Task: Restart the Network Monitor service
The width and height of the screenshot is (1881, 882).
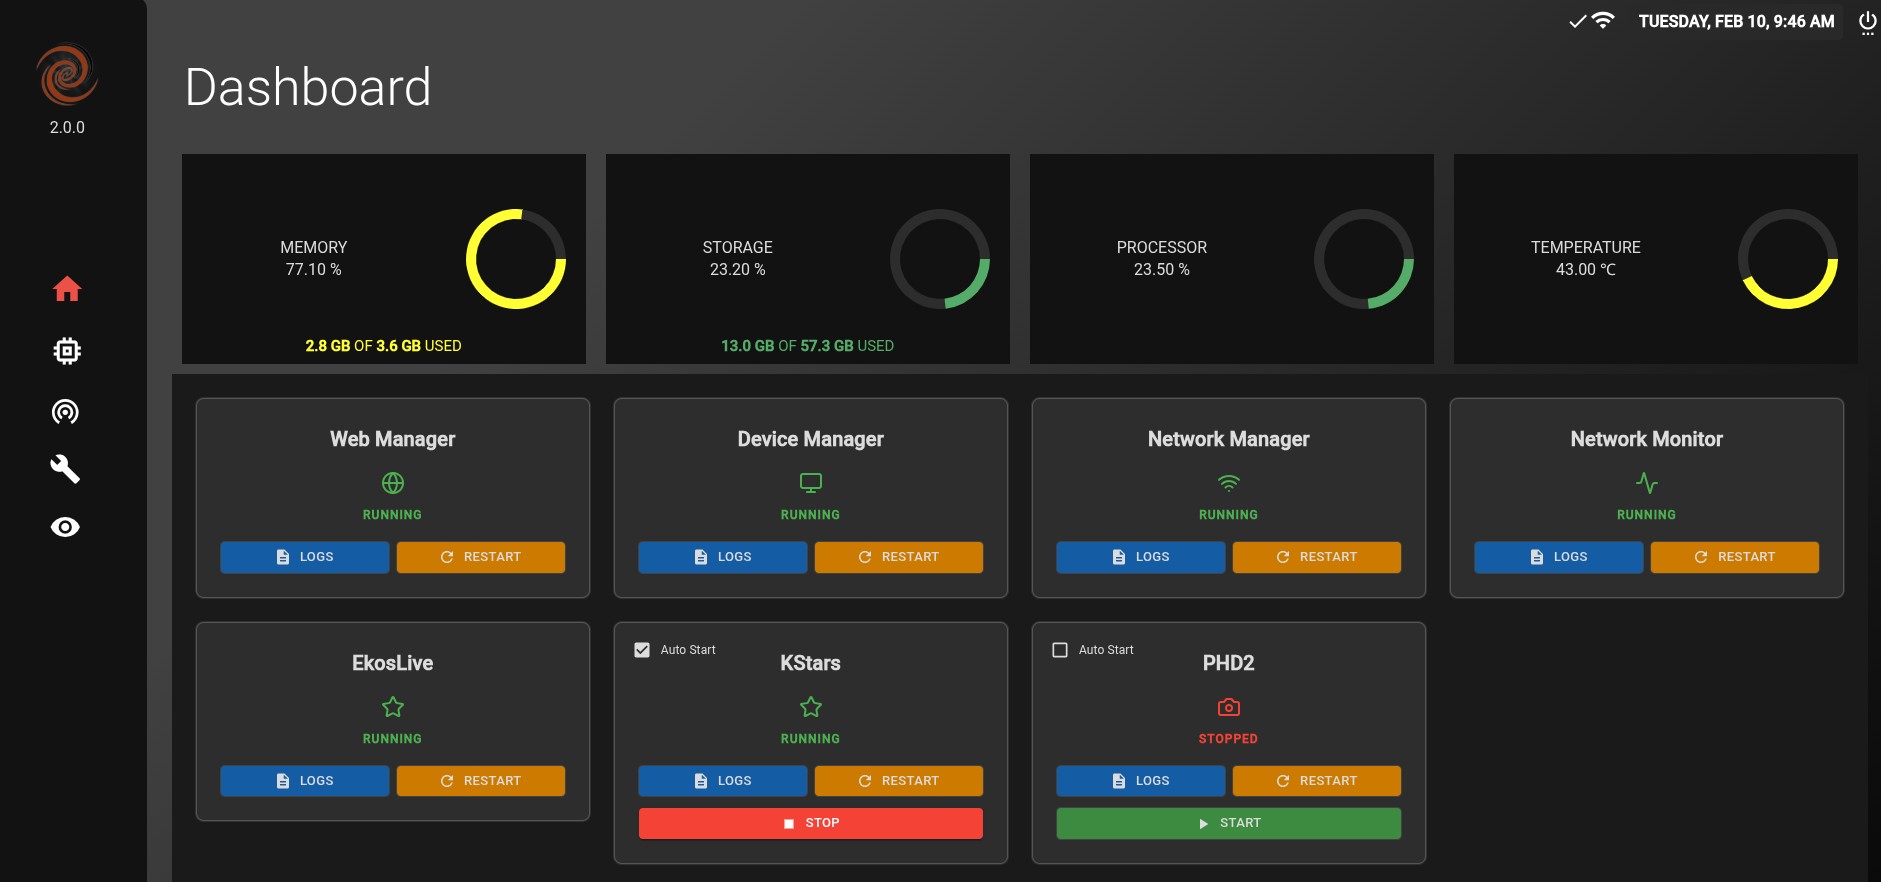Action: [x=1735, y=557]
